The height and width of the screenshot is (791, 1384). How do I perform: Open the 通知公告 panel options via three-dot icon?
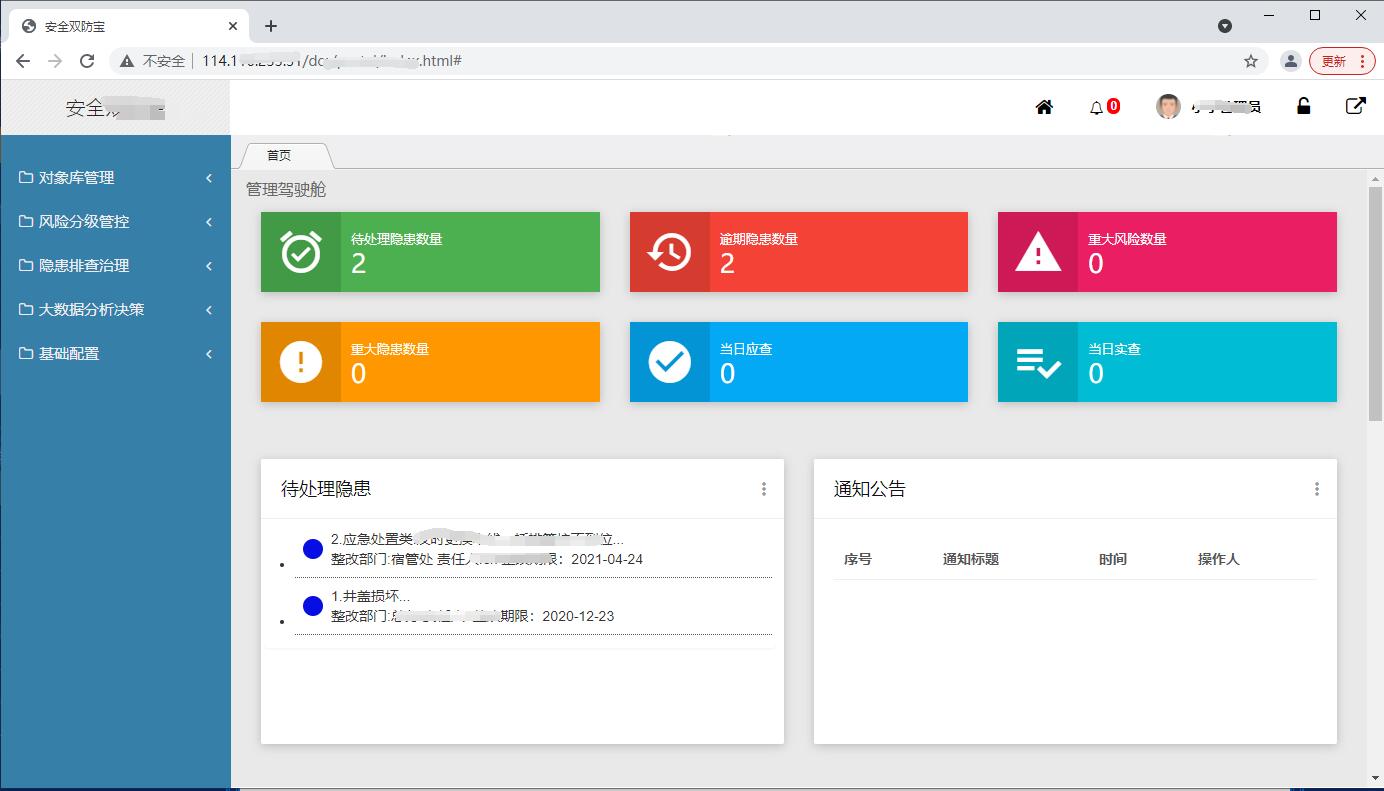coord(1317,489)
